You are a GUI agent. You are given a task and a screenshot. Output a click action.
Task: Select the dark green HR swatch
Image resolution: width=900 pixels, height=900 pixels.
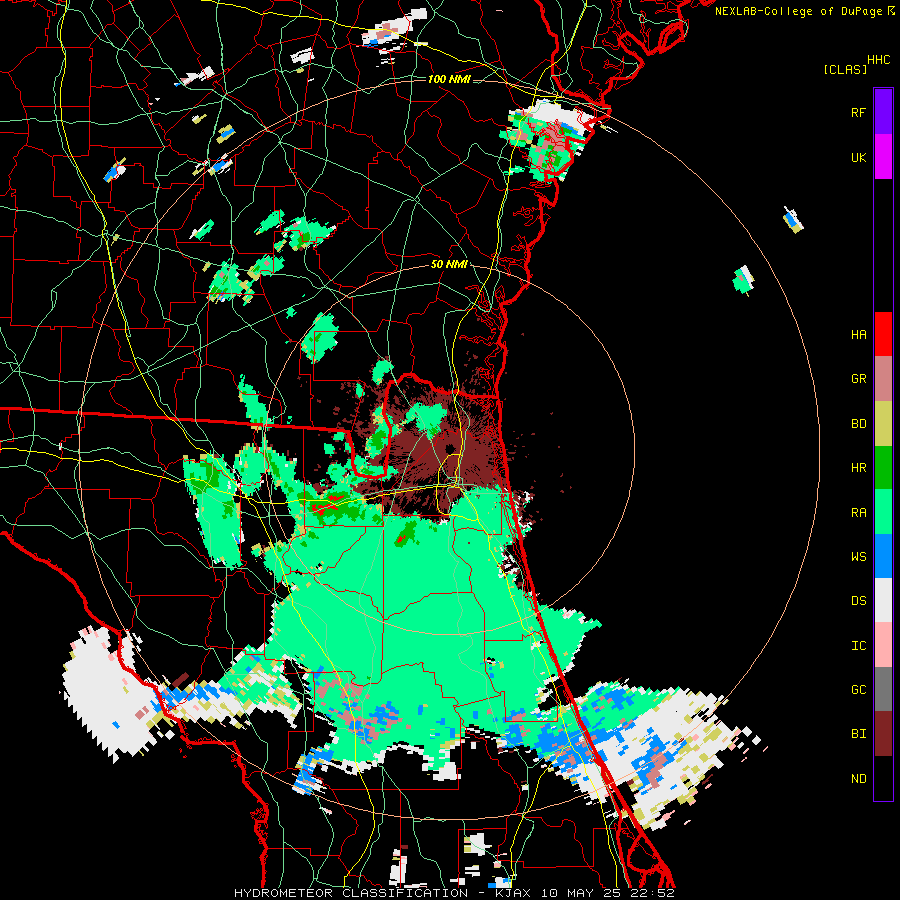click(883, 467)
